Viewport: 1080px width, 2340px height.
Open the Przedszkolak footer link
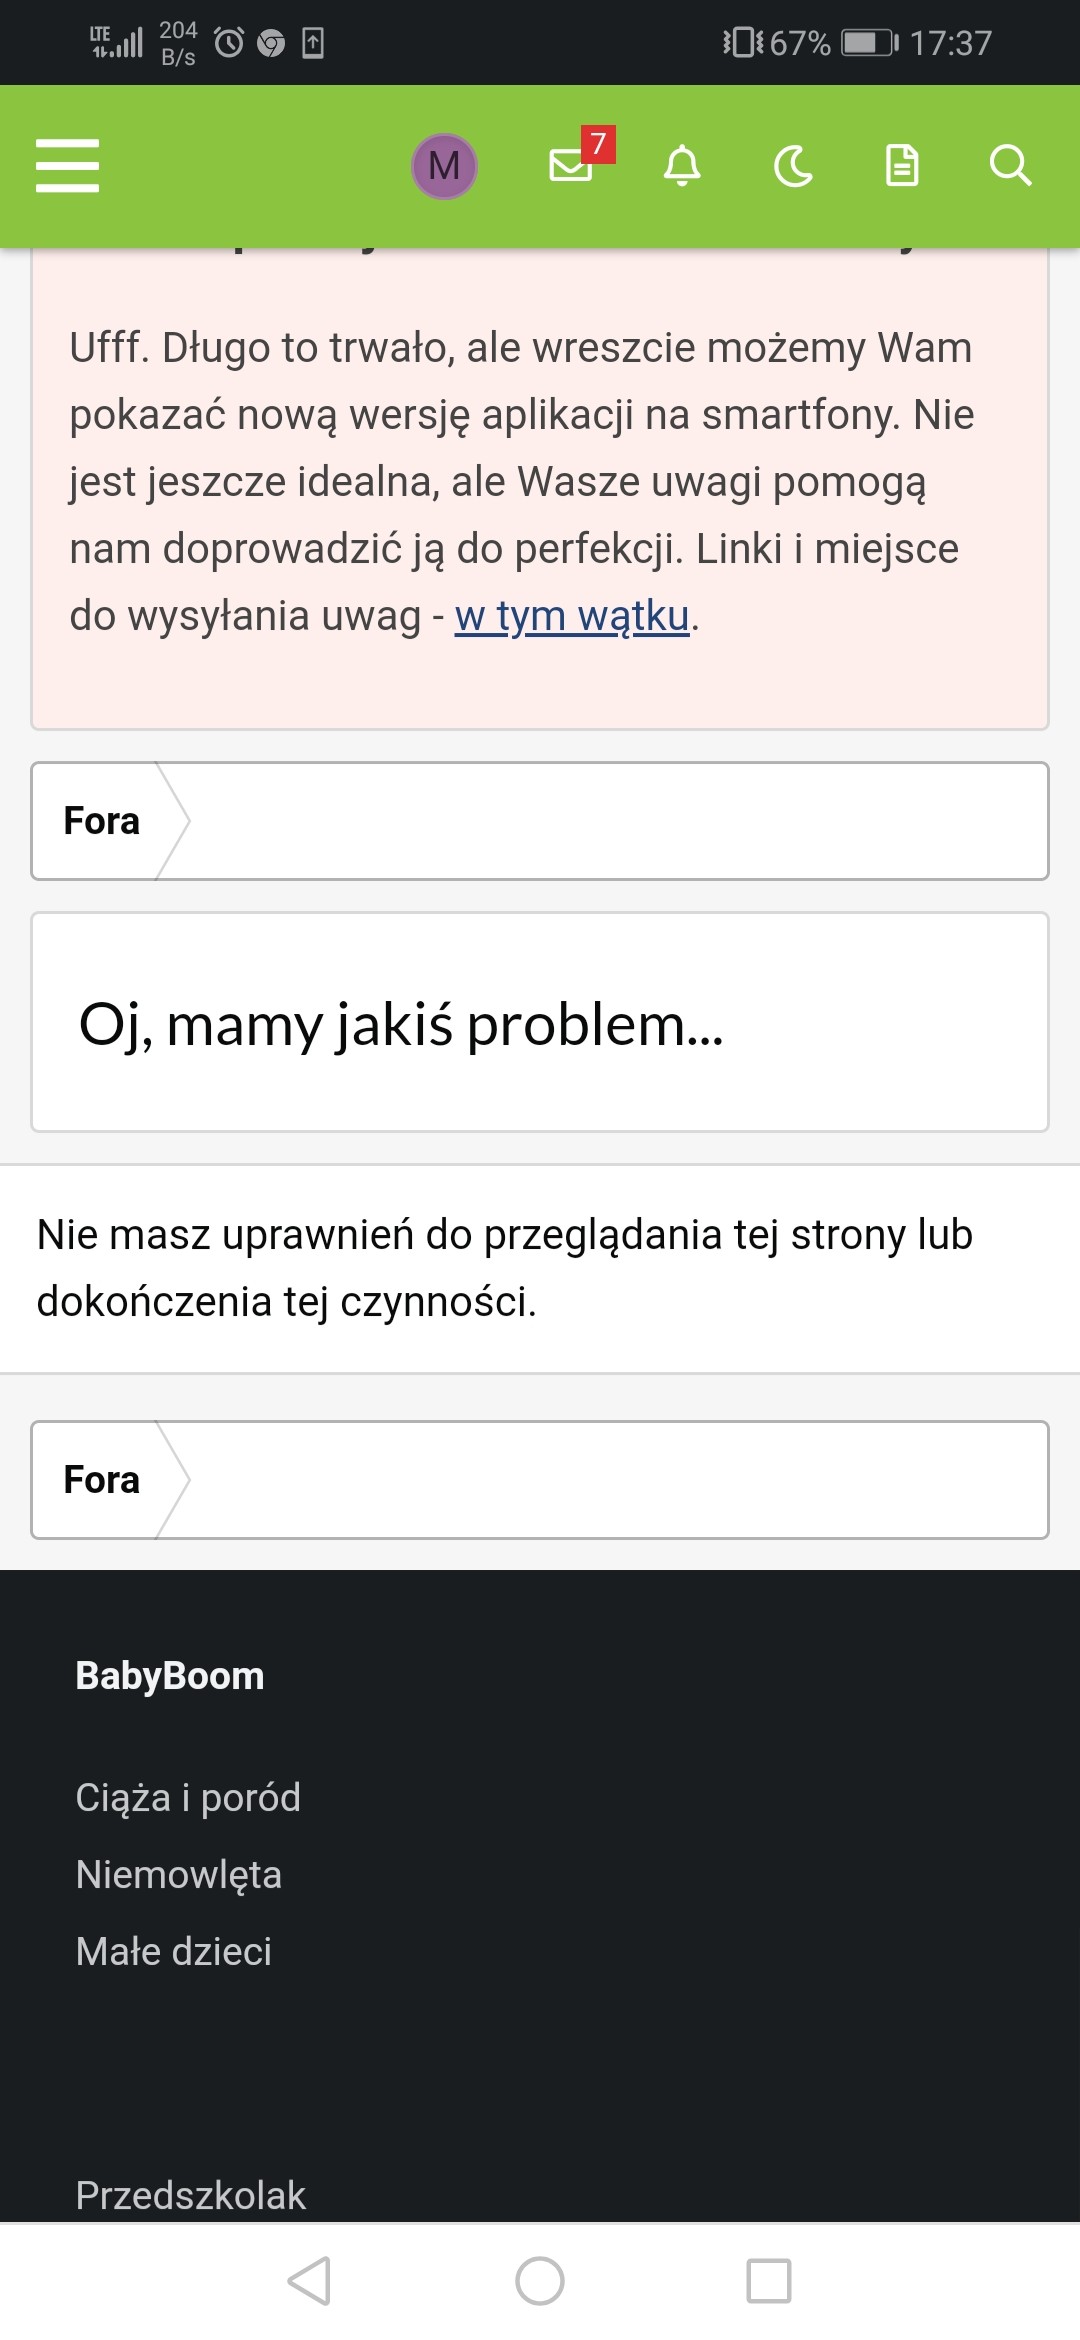(x=191, y=2195)
